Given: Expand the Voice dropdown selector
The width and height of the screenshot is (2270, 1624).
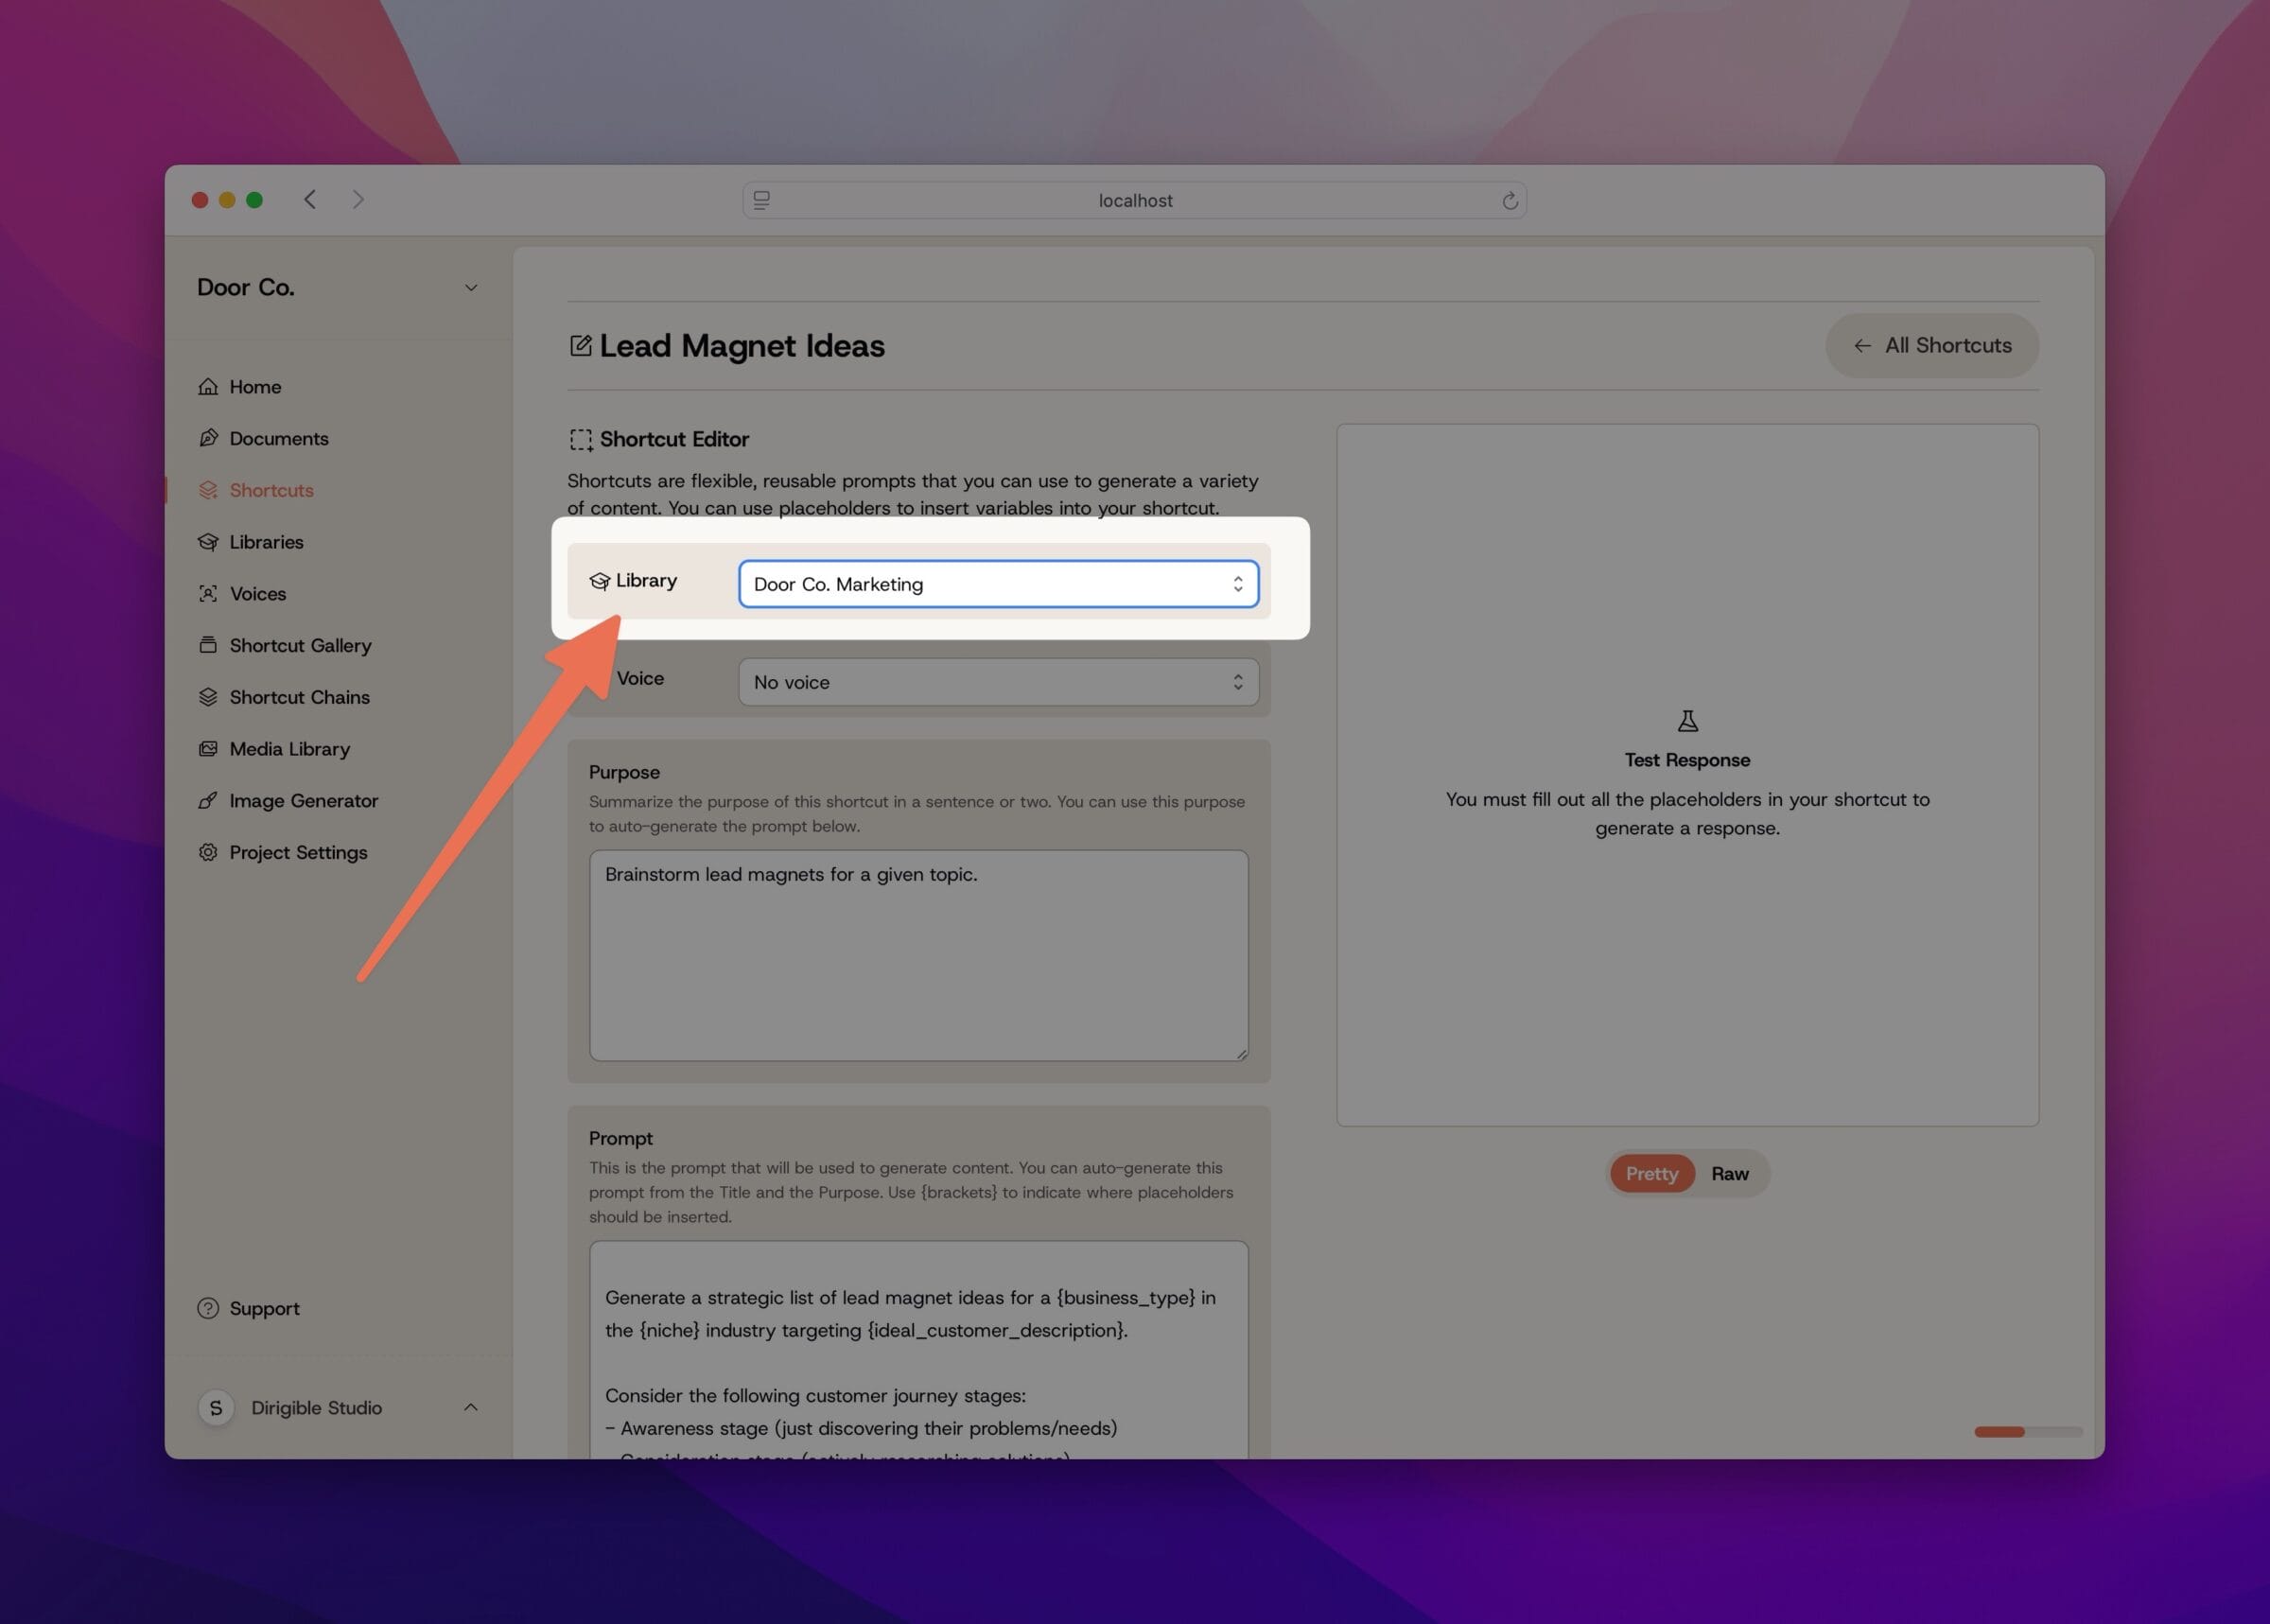Looking at the screenshot, I should coord(991,680).
